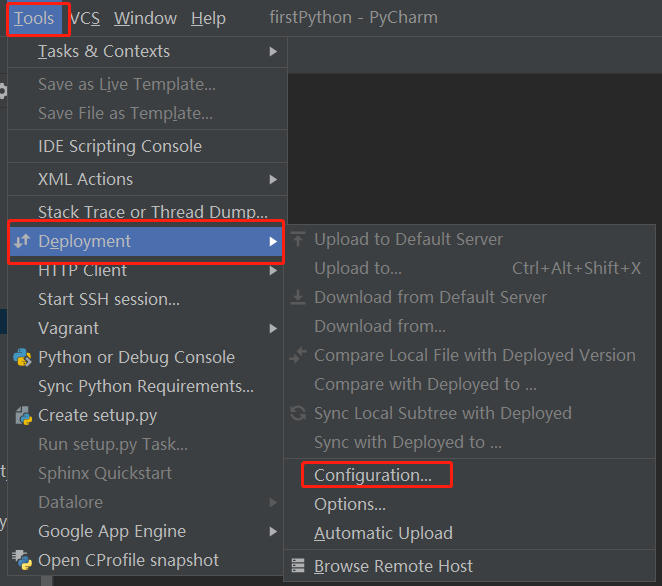Click the compare files icon
This screenshot has height=586, width=662.
[x=298, y=355]
